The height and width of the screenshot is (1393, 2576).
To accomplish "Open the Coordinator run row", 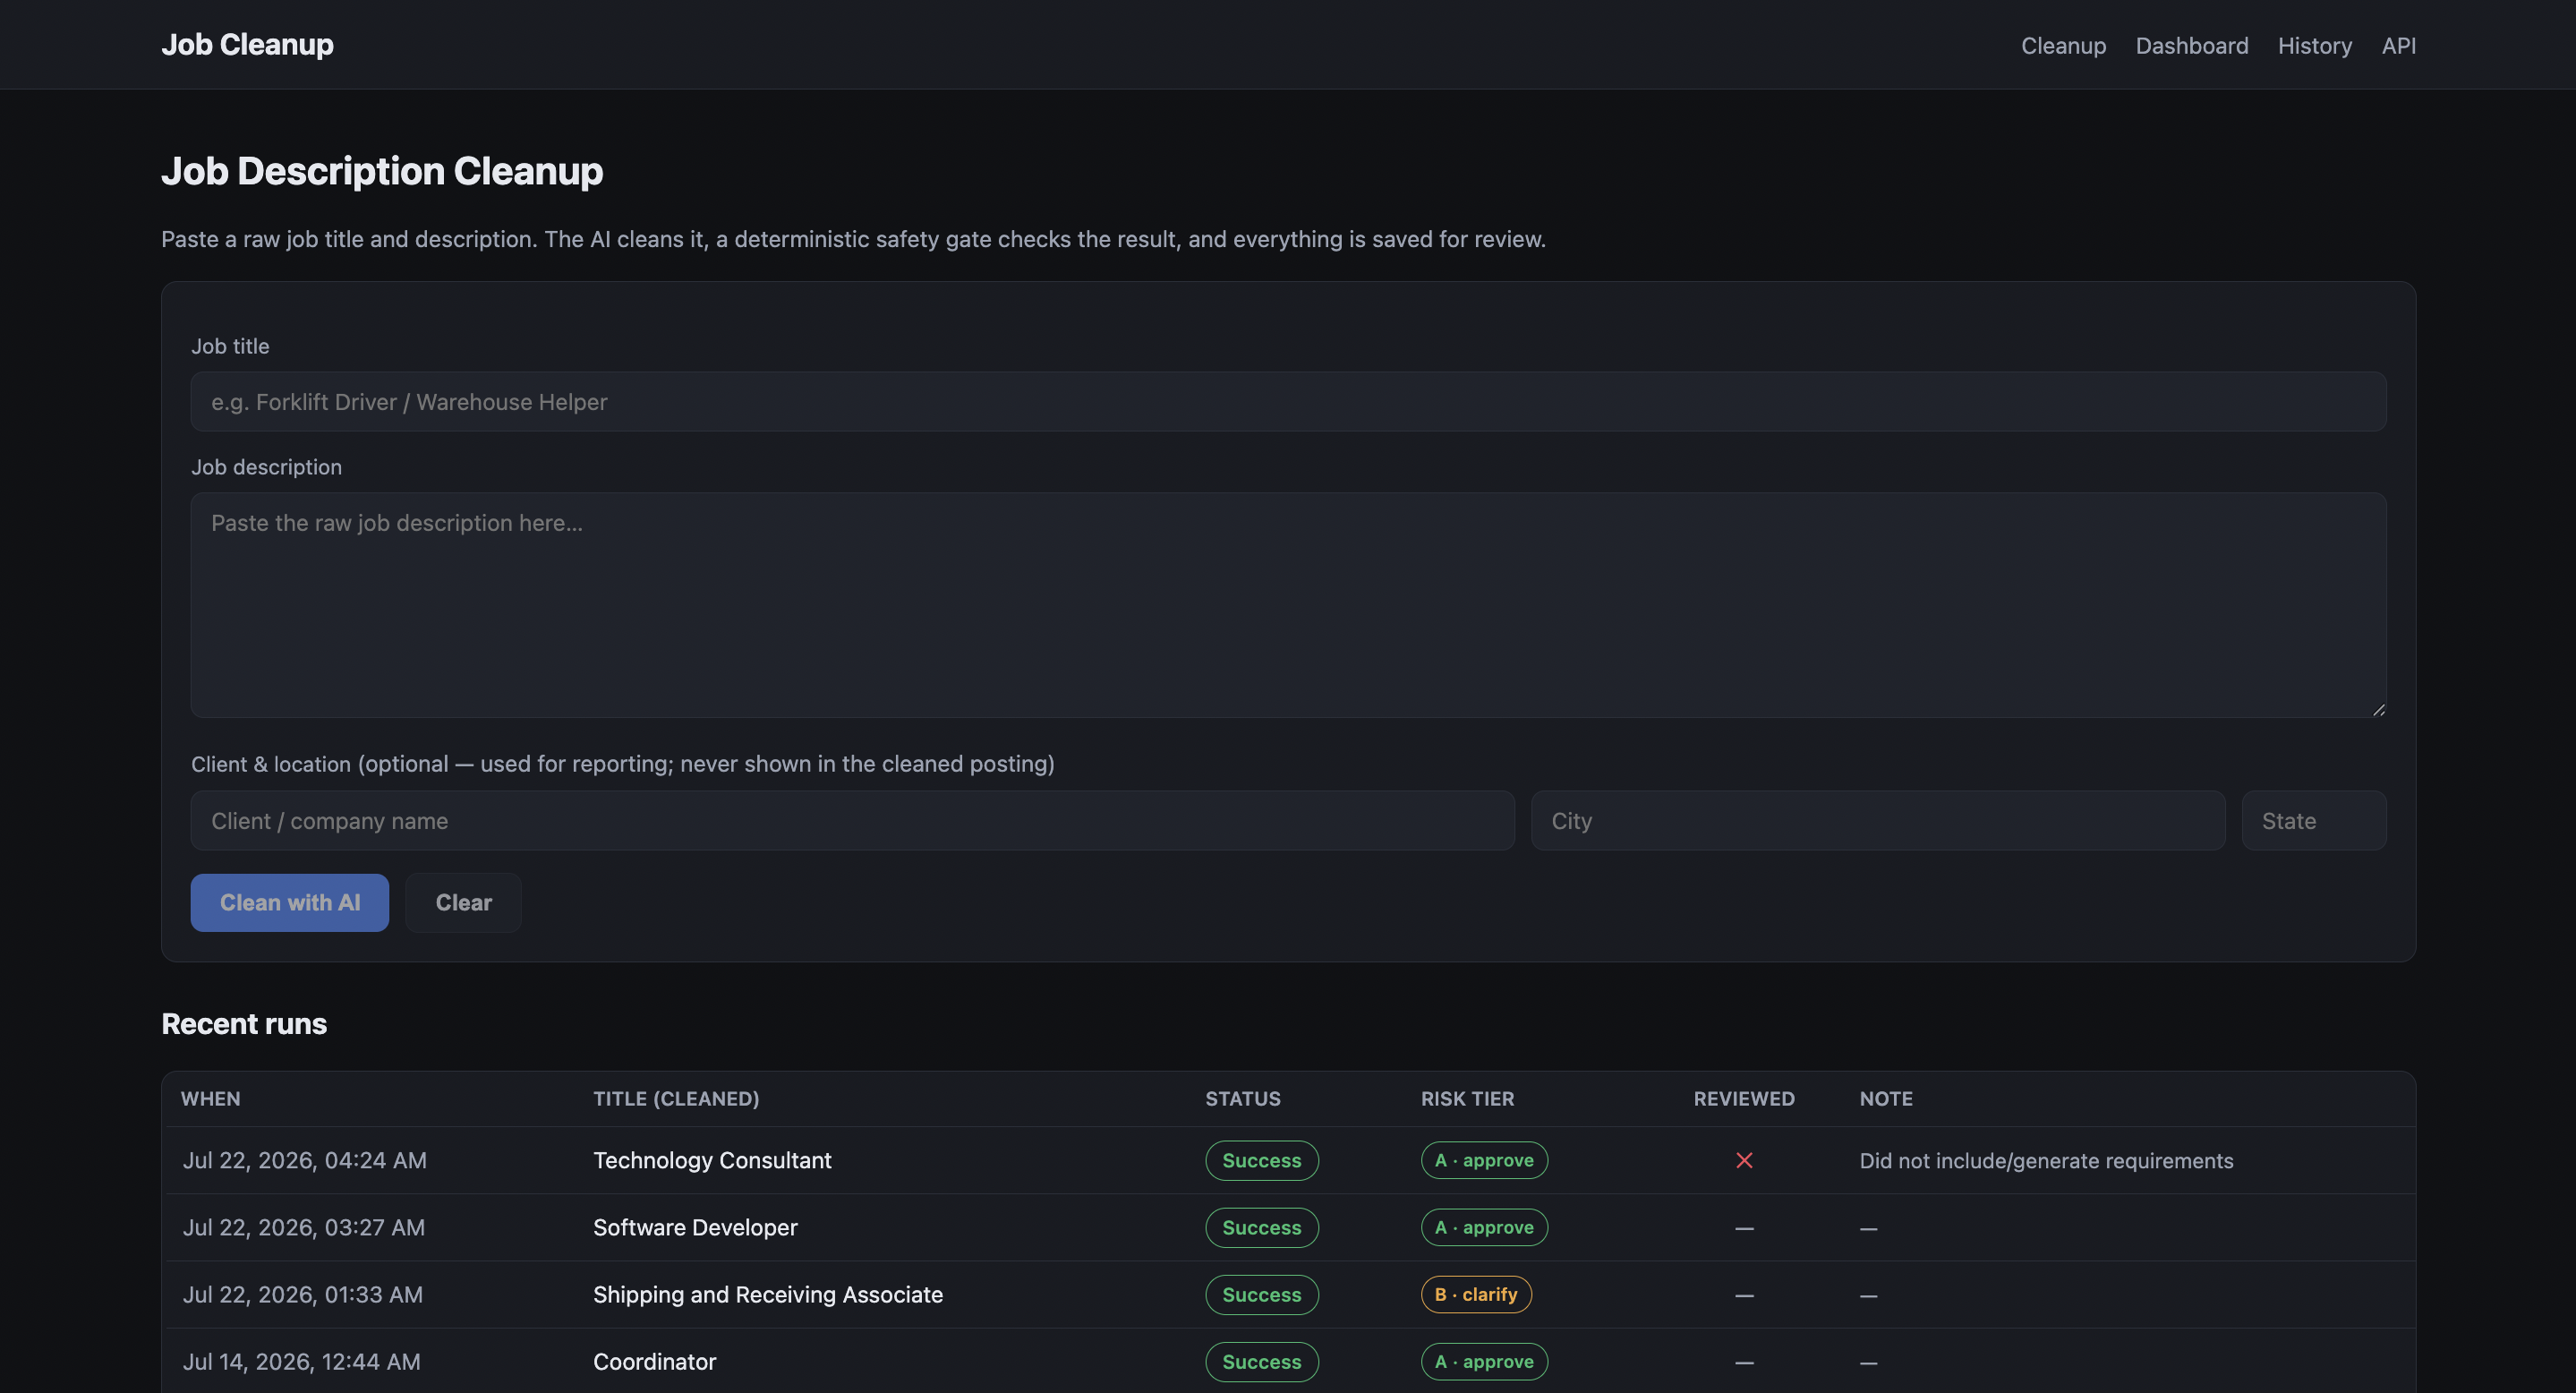I will click(x=1288, y=1362).
